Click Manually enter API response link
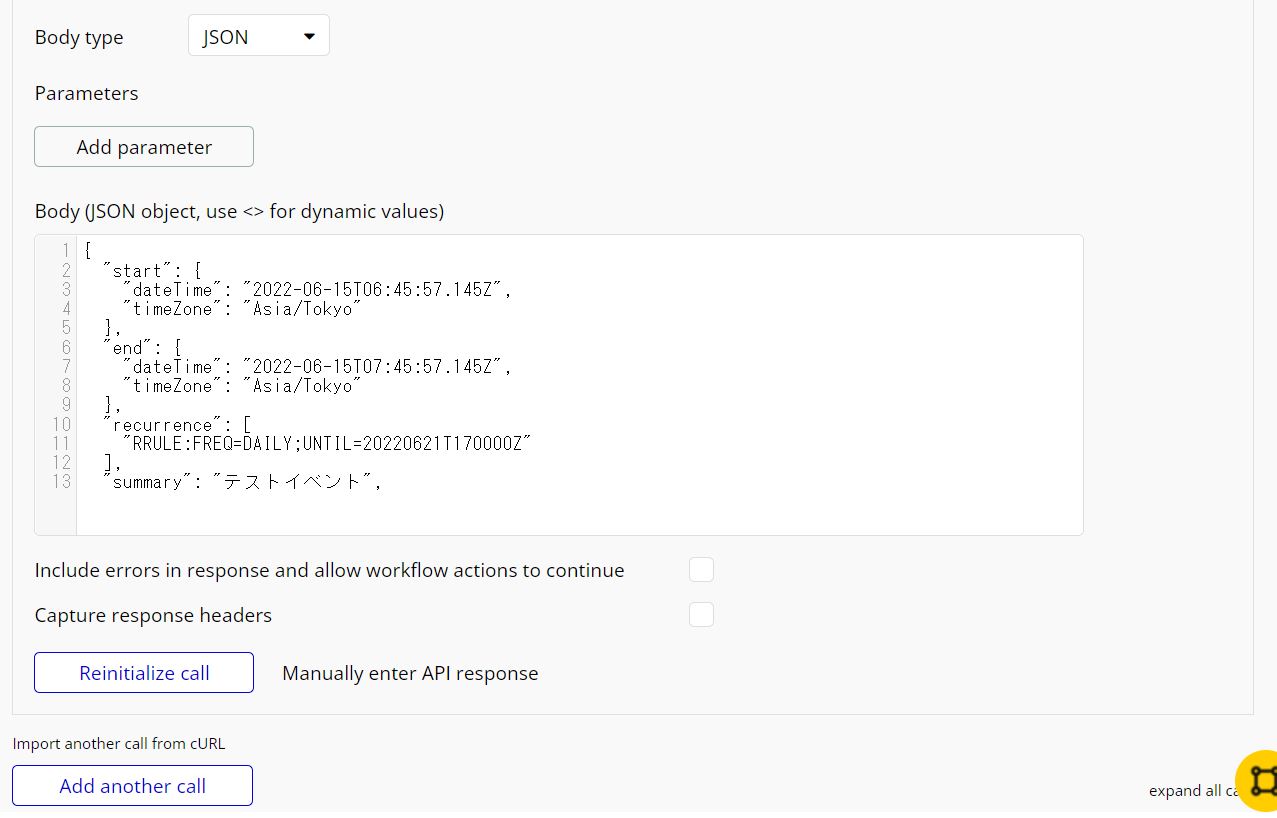 [x=410, y=673]
